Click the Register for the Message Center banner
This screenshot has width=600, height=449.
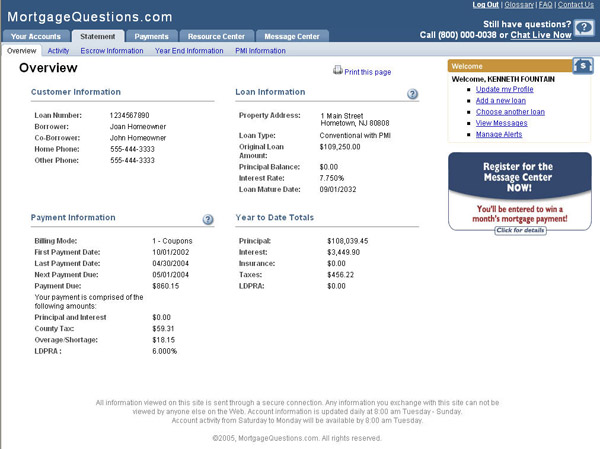pyautogui.click(x=520, y=191)
